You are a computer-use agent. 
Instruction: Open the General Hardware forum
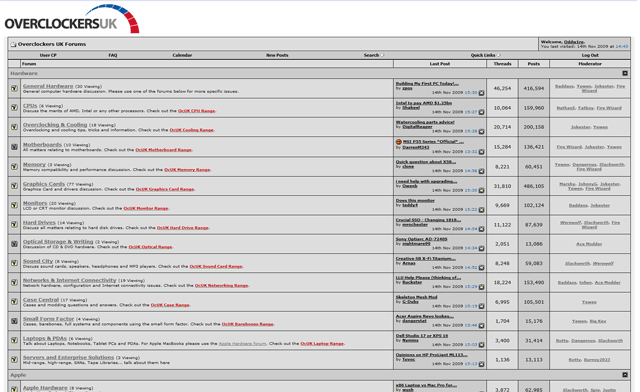coord(48,86)
